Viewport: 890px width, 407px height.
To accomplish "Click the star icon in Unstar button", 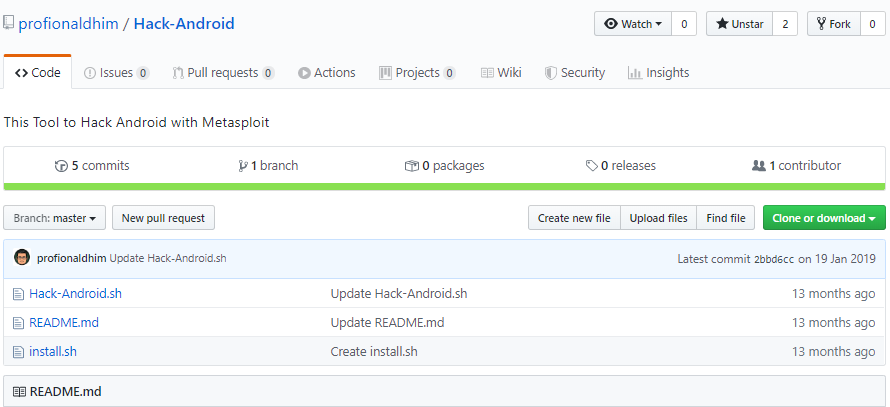I will [722, 24].
